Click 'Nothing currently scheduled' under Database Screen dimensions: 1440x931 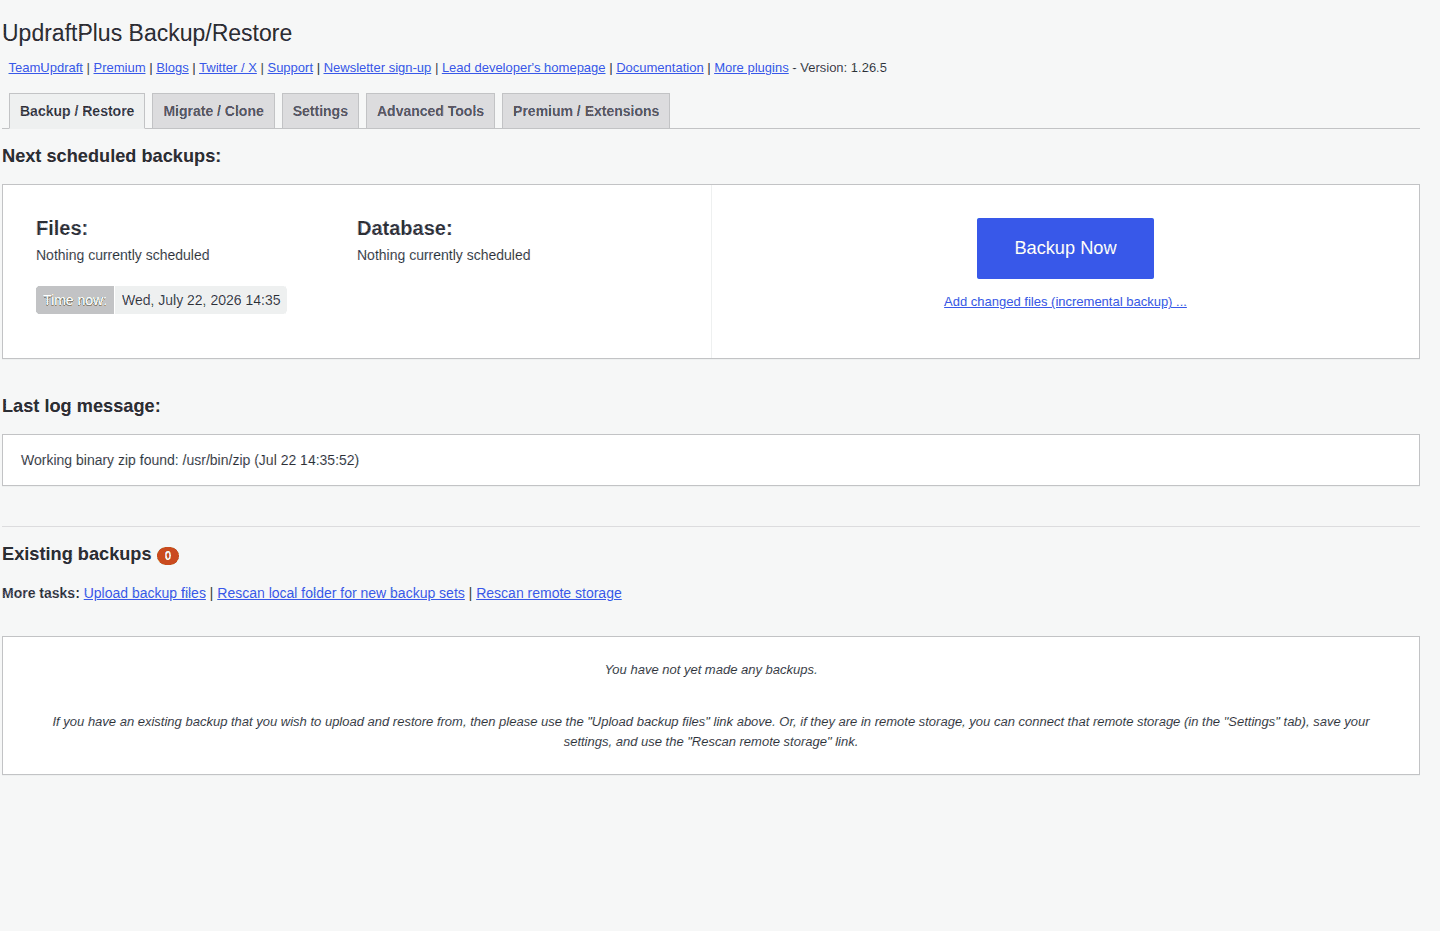click(x=444, y=255)
